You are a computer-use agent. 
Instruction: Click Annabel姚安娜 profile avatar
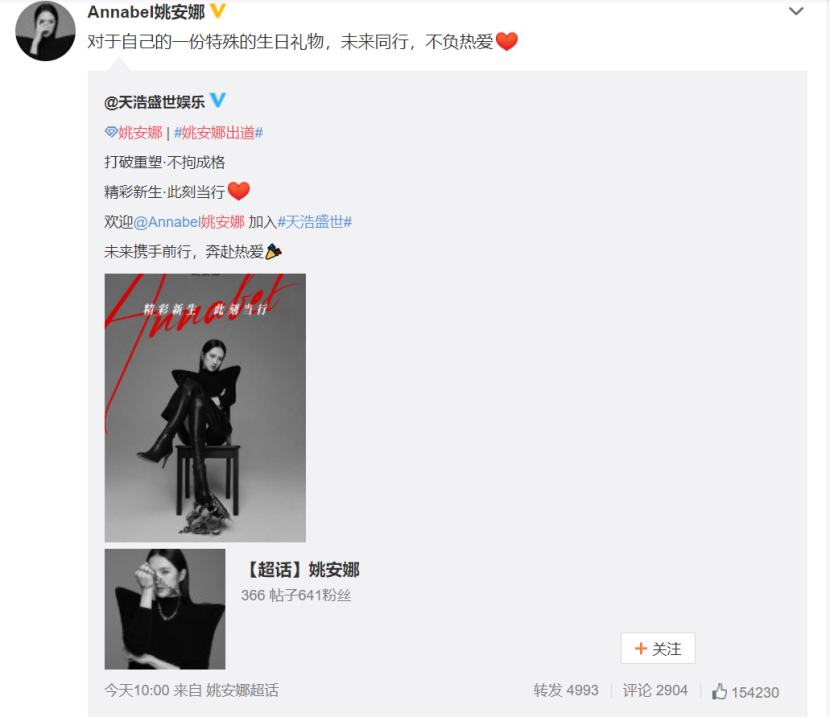coord(46,31)
